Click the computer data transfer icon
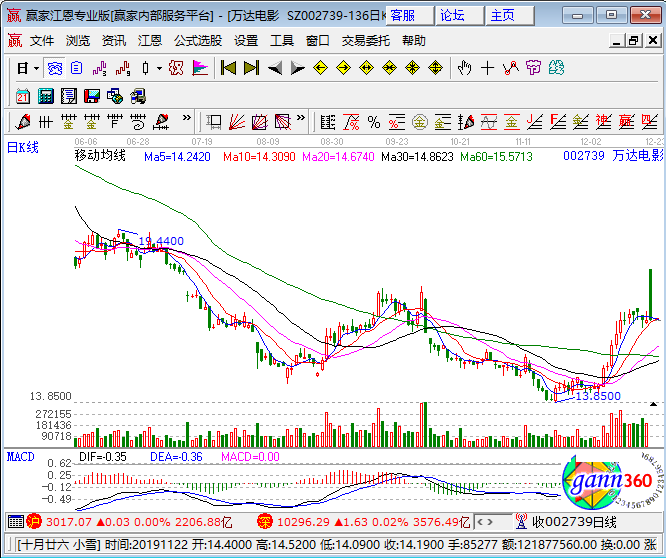Image resolution: width=666 pixels, height=558 pixels. [138, 96]
